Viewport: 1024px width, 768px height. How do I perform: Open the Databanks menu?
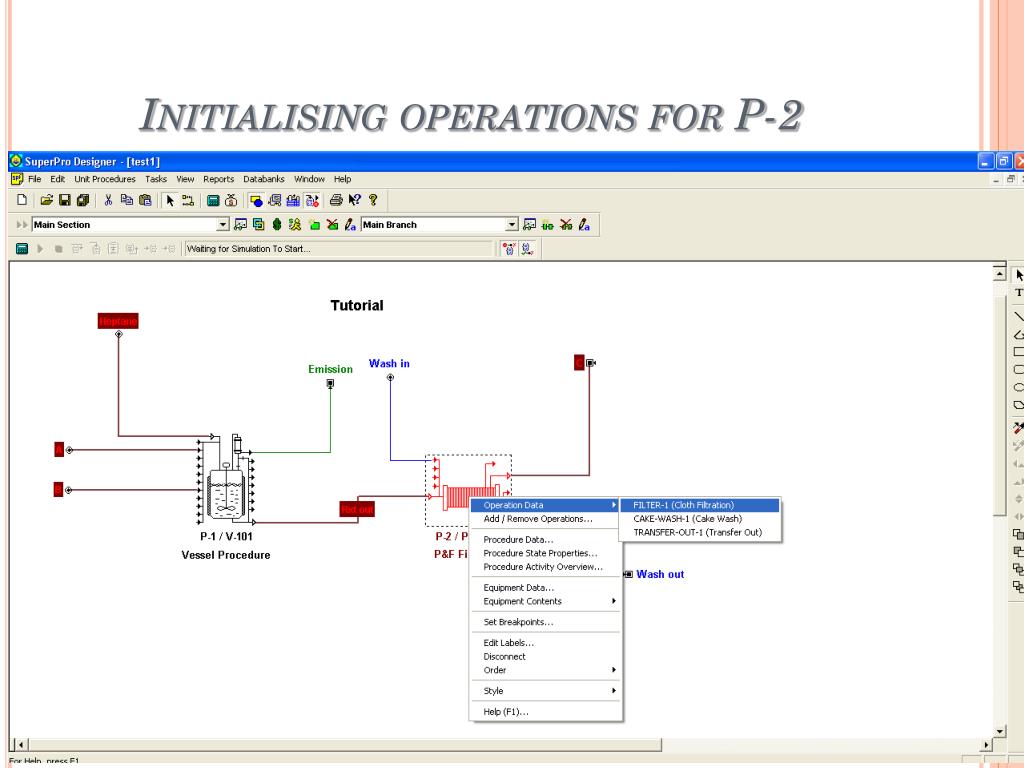264,179
